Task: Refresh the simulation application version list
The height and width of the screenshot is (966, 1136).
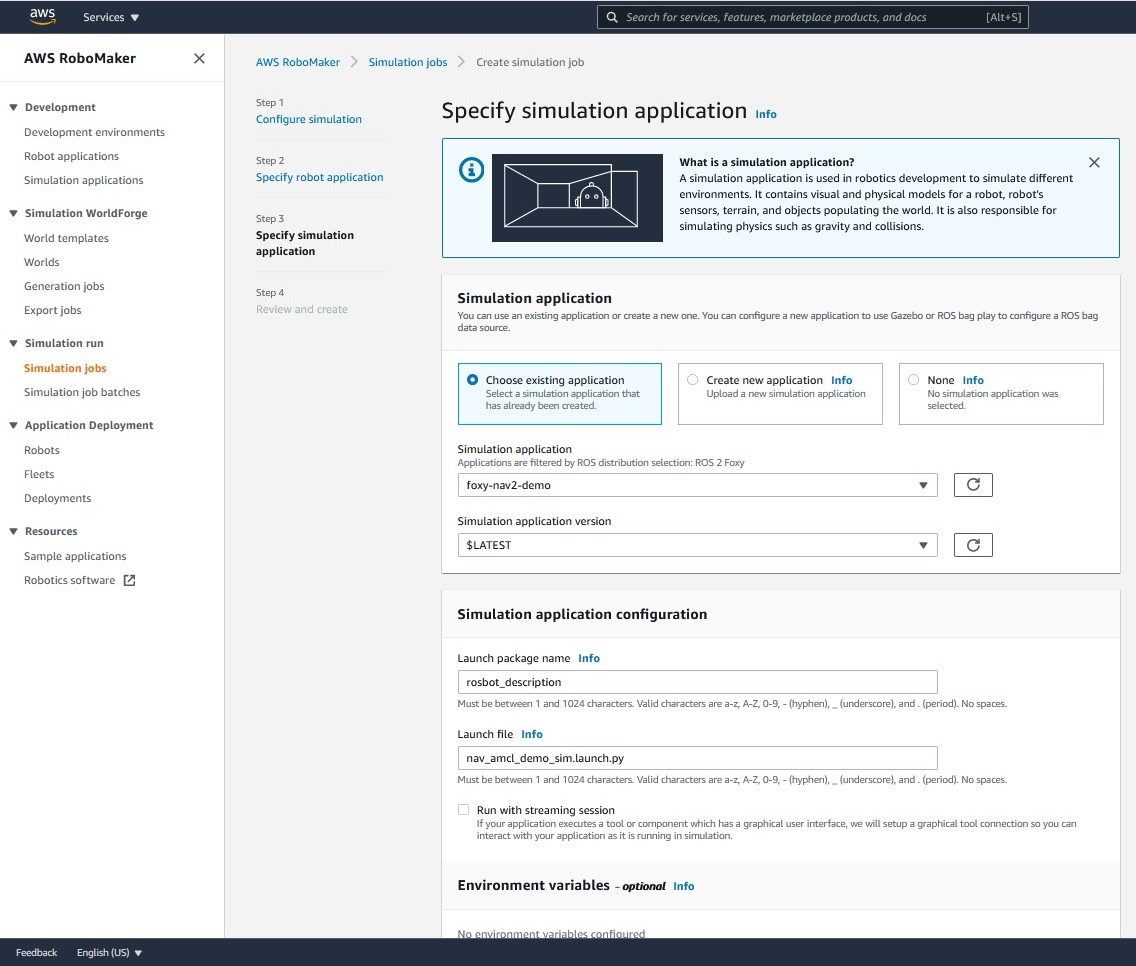Action: pyautogui.click(x=973, y=545)
